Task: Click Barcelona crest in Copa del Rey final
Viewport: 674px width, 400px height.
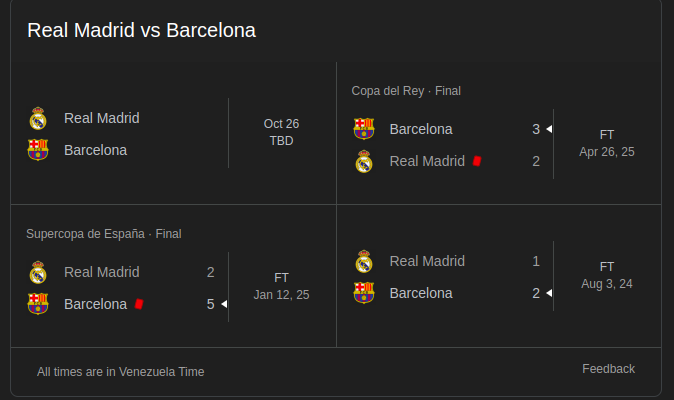Action: 364,129
